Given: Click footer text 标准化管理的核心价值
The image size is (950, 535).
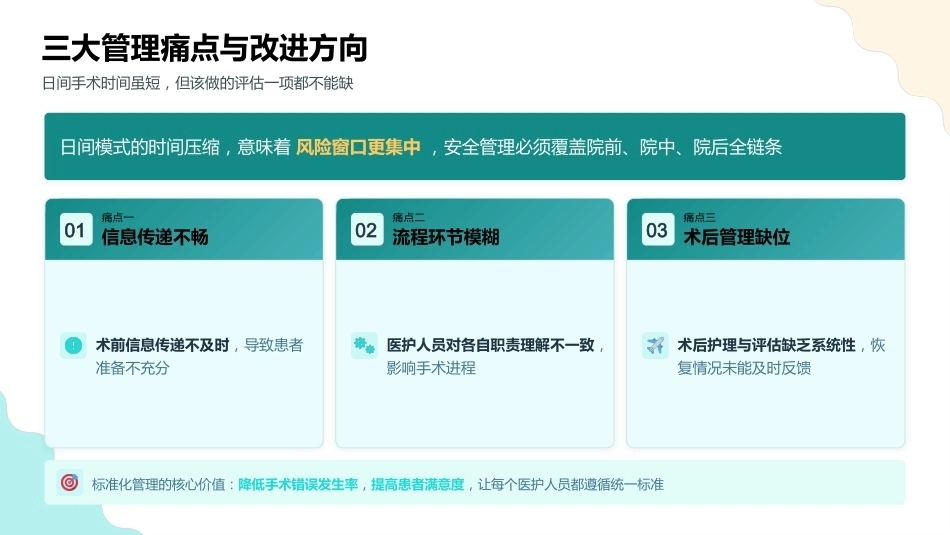Looking at the screenshot, I should (x=158, y=484).
